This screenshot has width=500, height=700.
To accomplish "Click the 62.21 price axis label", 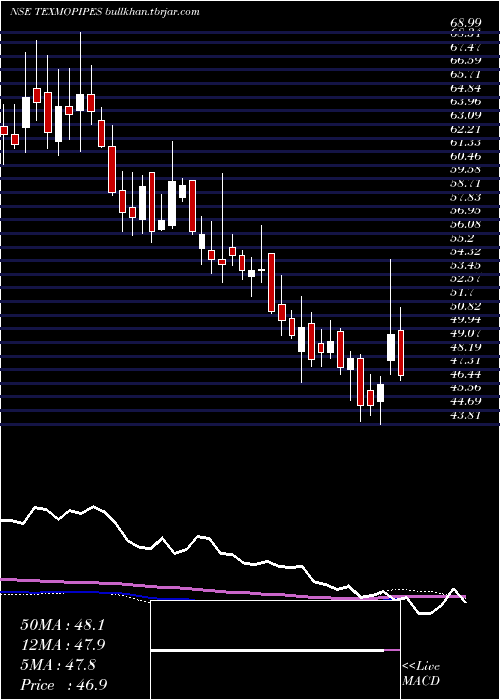I will pos(465,129).
